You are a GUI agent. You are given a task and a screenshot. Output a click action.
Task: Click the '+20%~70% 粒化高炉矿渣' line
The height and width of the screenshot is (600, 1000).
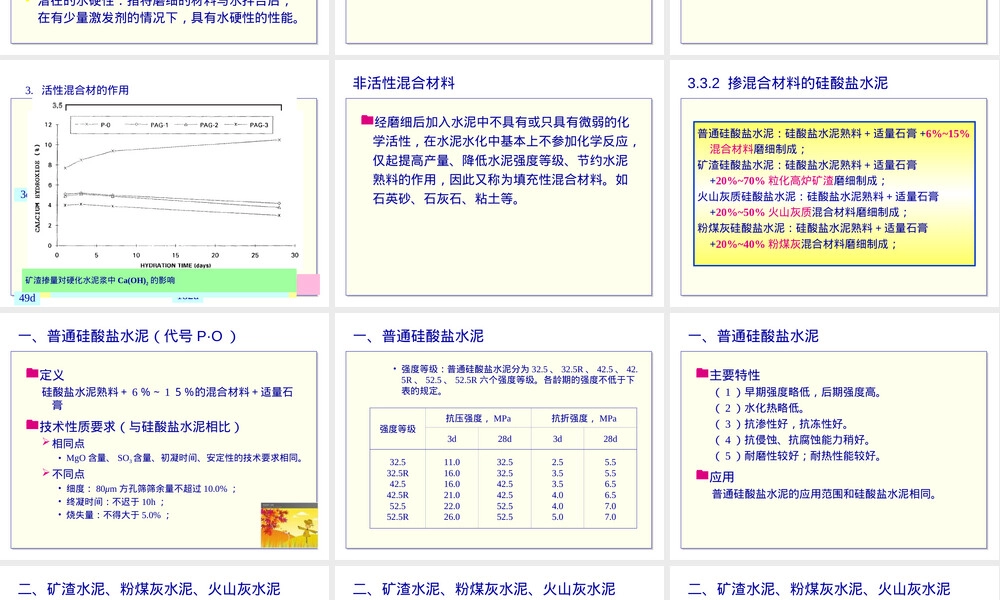[797, 181]
